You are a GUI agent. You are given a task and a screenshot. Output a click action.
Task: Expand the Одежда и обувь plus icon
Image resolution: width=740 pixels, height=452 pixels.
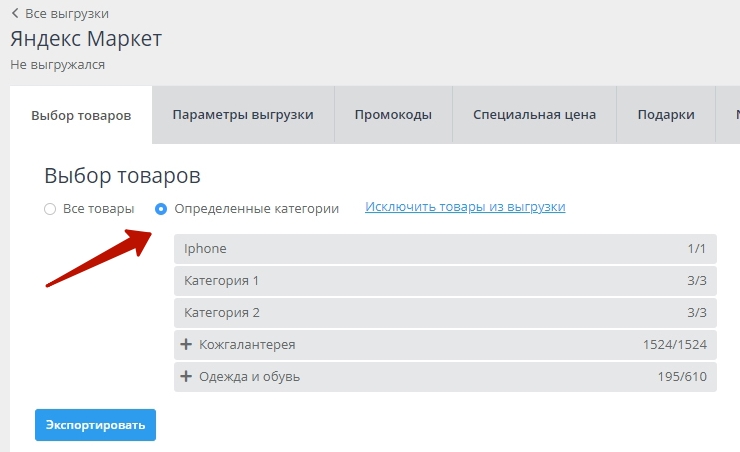click(x=186, y=377)
